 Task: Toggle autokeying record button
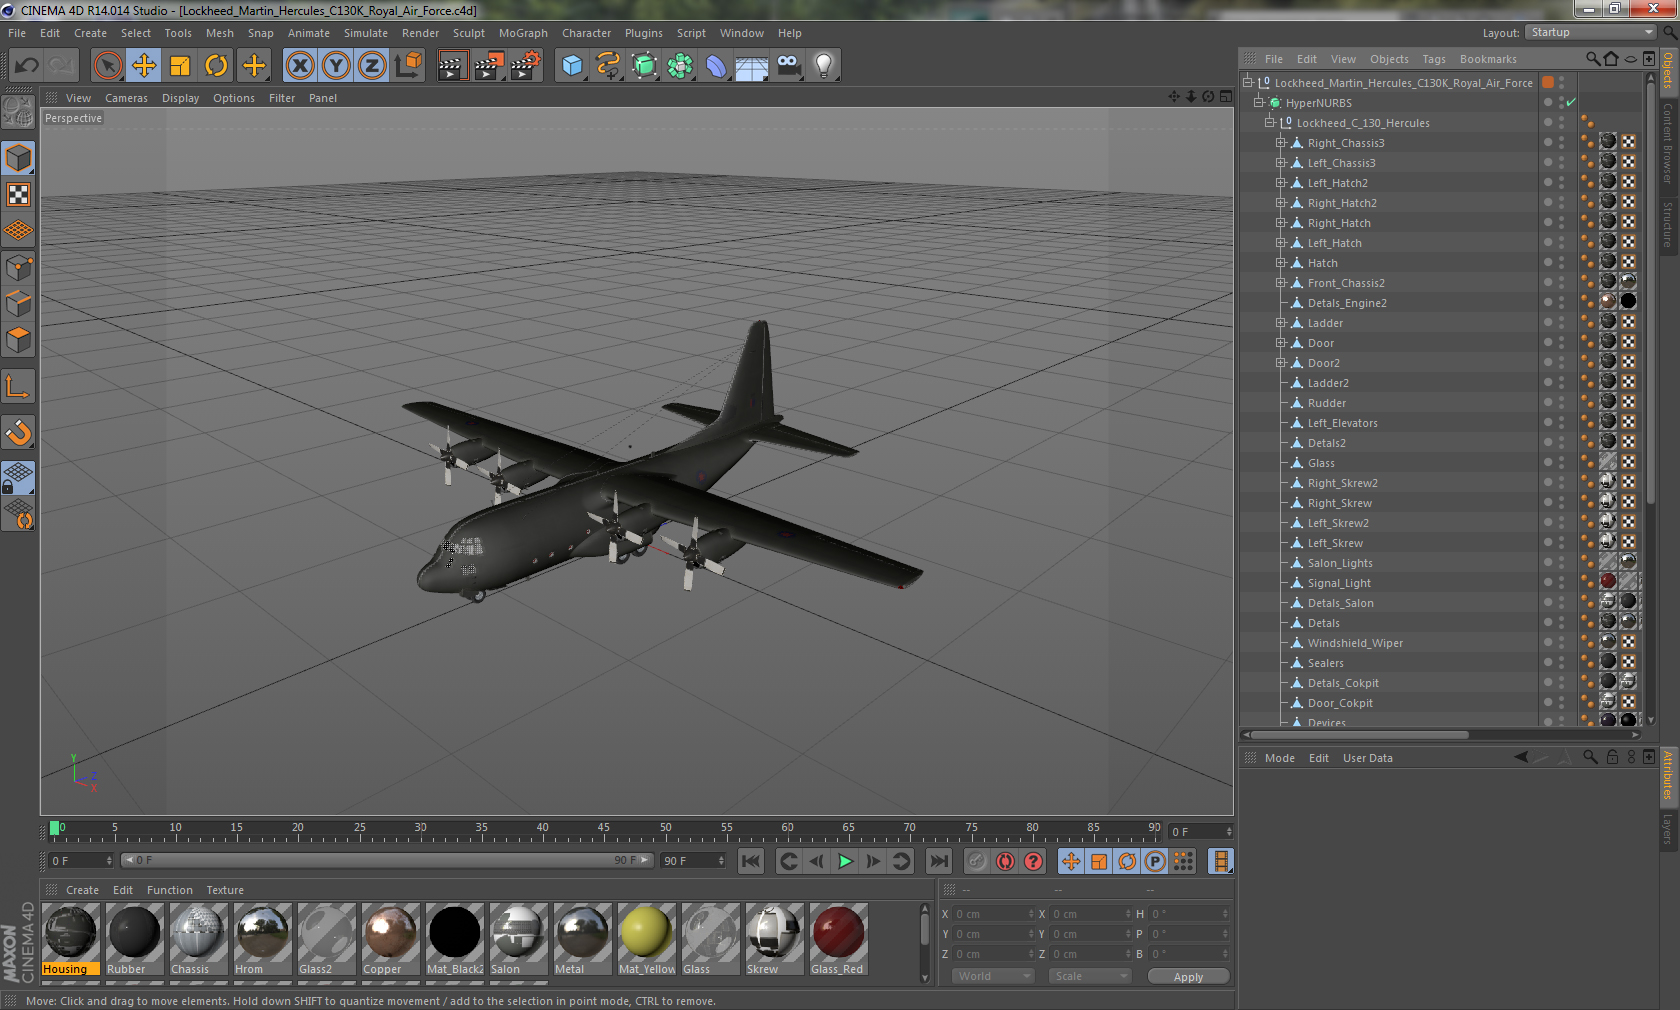pos(1005,861)
